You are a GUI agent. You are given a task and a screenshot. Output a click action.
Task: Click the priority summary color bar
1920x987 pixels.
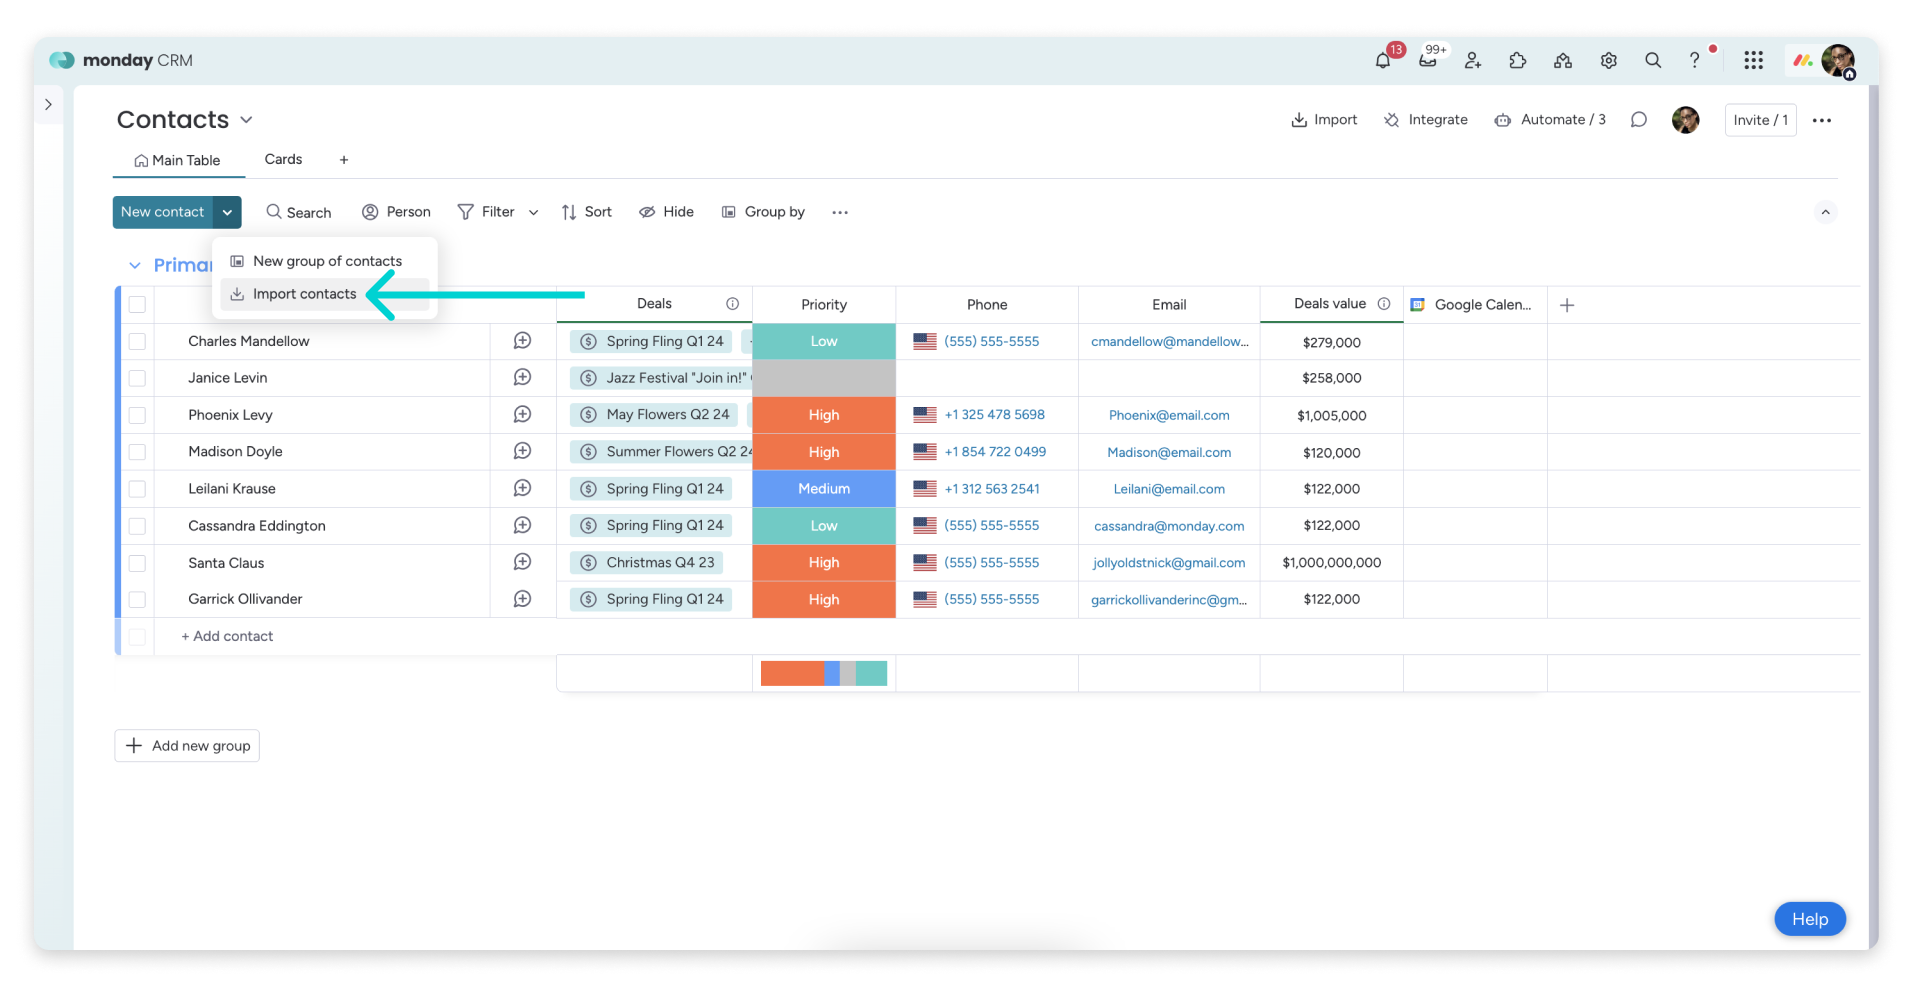pyautogui.click(x=824, y=674)
